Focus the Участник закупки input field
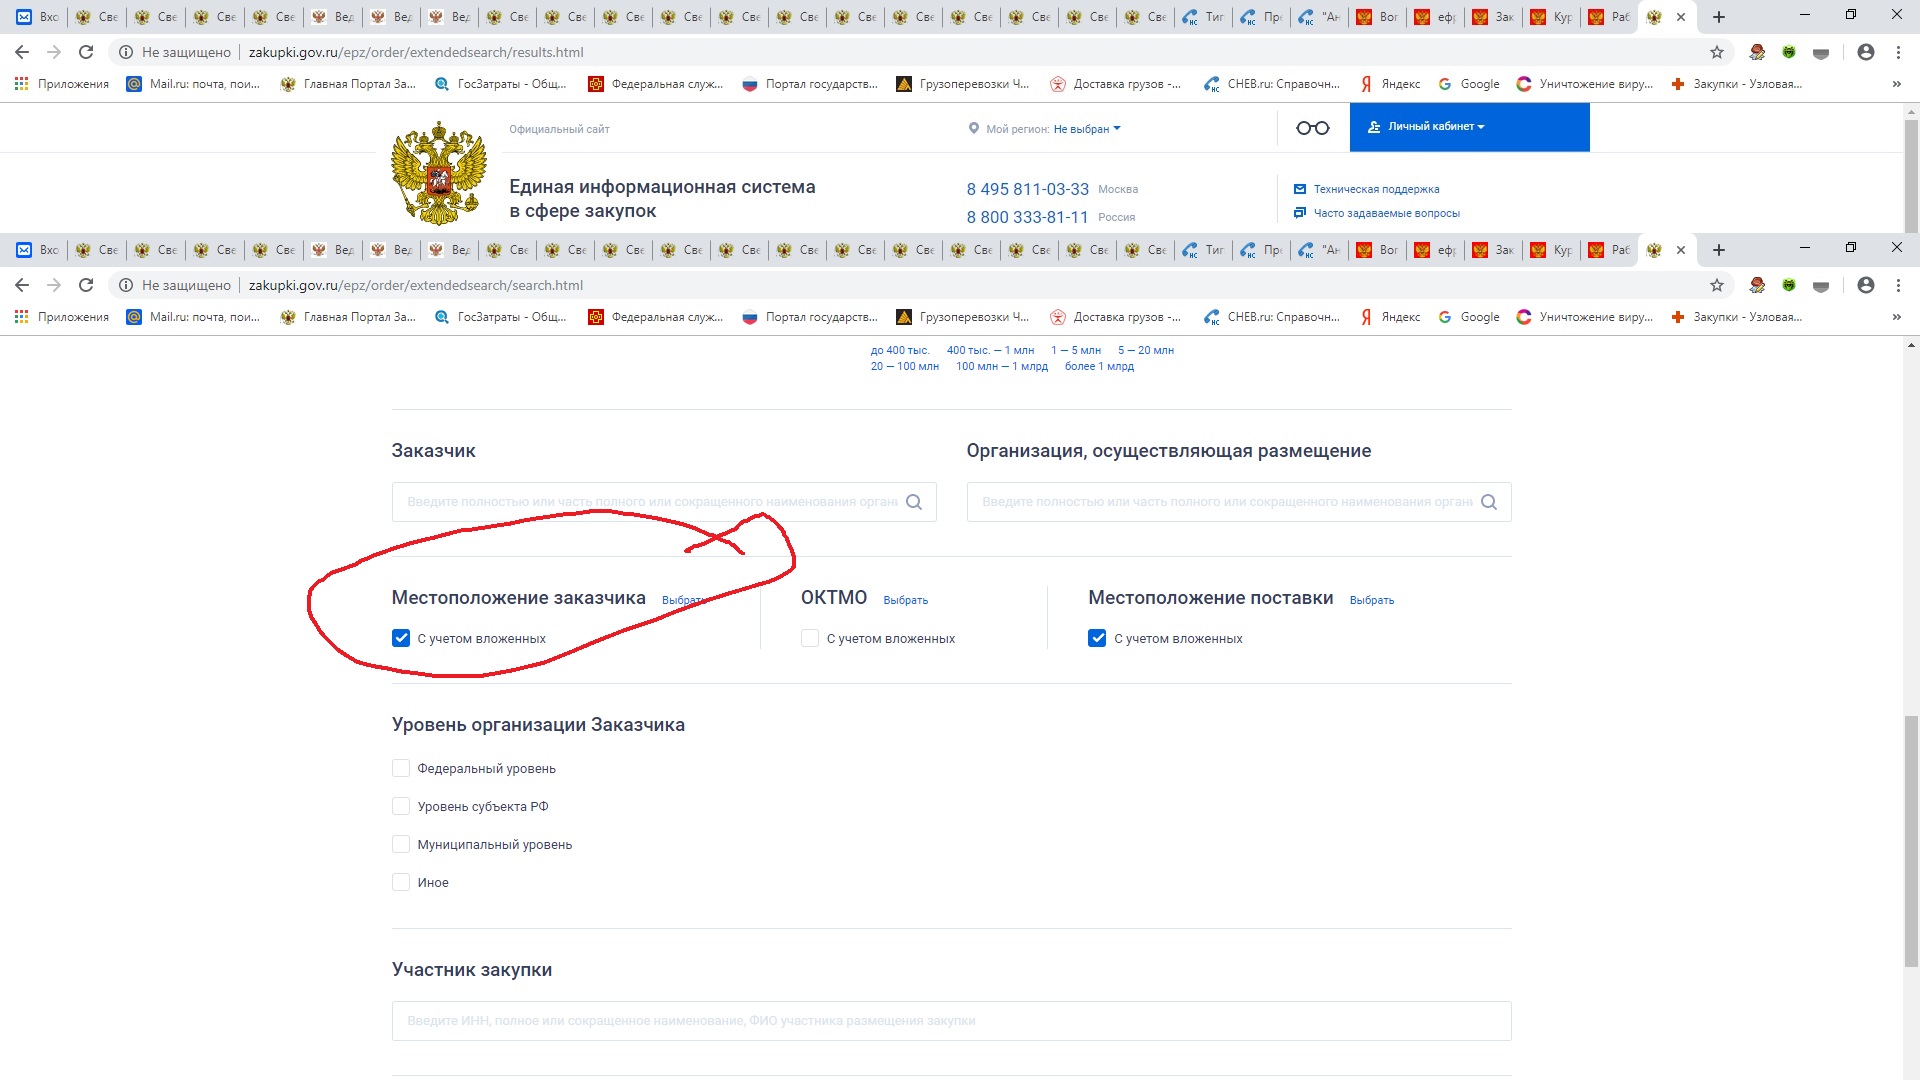Screen dimensions: 1920x1080 pyautogui.click(x=950, y=1021)
